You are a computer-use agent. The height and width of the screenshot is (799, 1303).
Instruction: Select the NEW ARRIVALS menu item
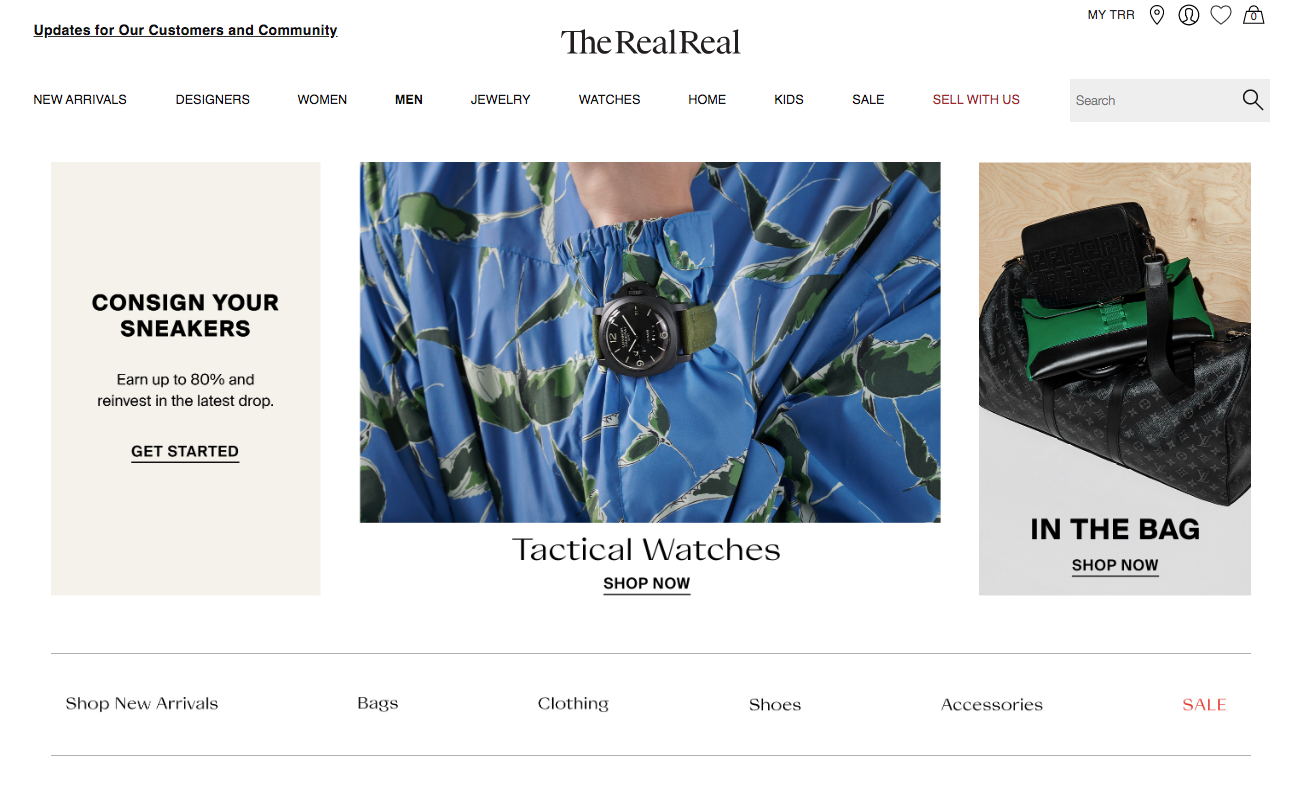point(80,100)
